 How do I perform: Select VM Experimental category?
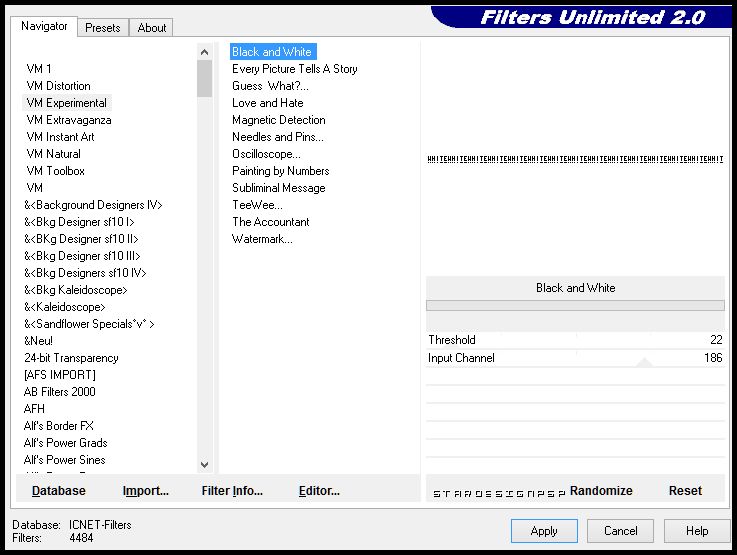(x=67, y=102)
